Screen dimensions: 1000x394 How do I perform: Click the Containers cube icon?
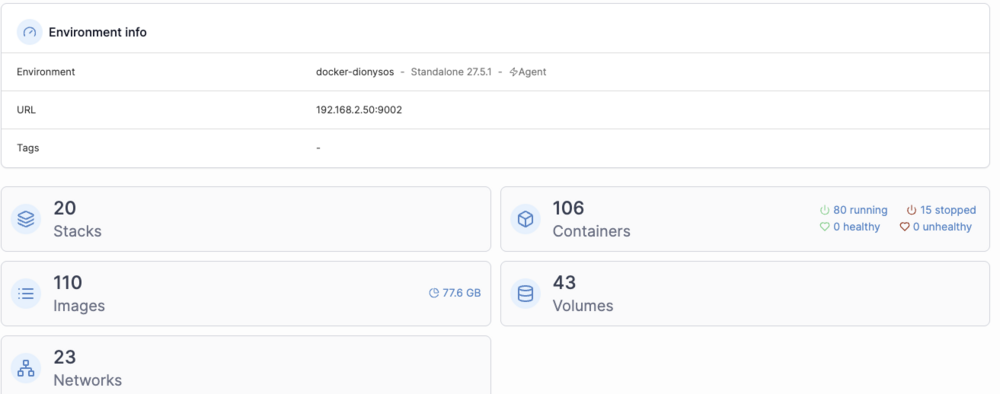526,219
